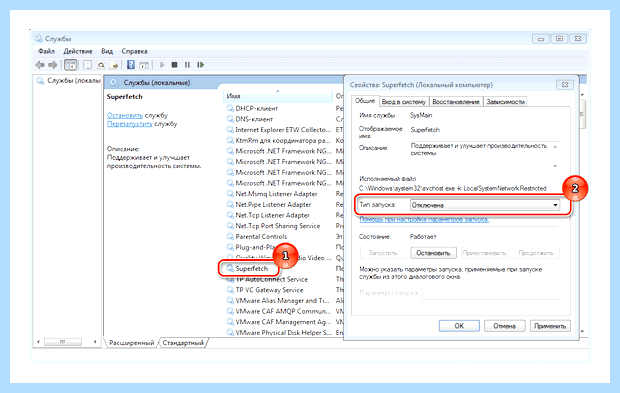Image resolution: width=620 pixels, height=393 pixels.
Task: Click the Приостановить button
Action: 484,253
